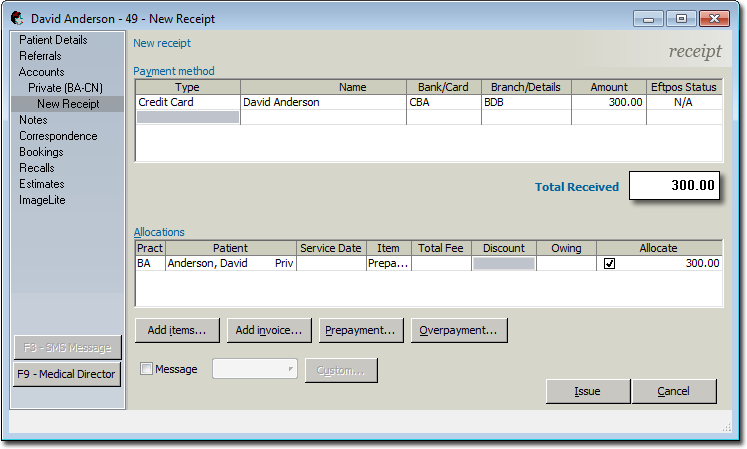Toggle the Allocate checkbox for Anderson, David
Viewport: 747px width, 449px height.
(609, 264)
